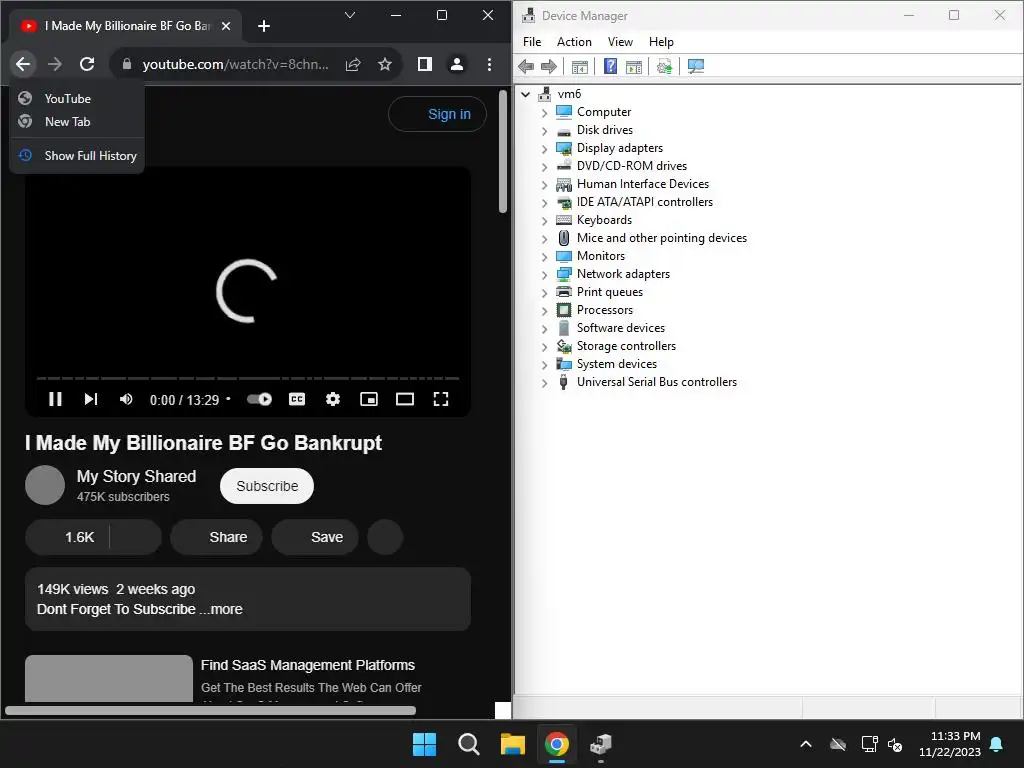Open taskbar Search

[468, 744]
